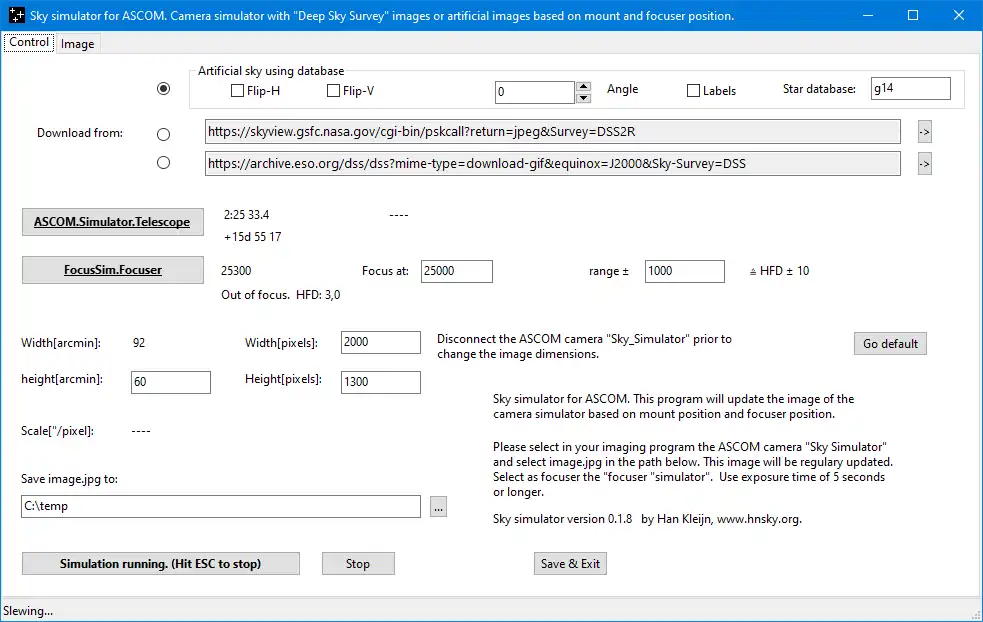This screenshot has width=983, height=622.
Task: Switch to the Image tab
Action: point(78,44)
